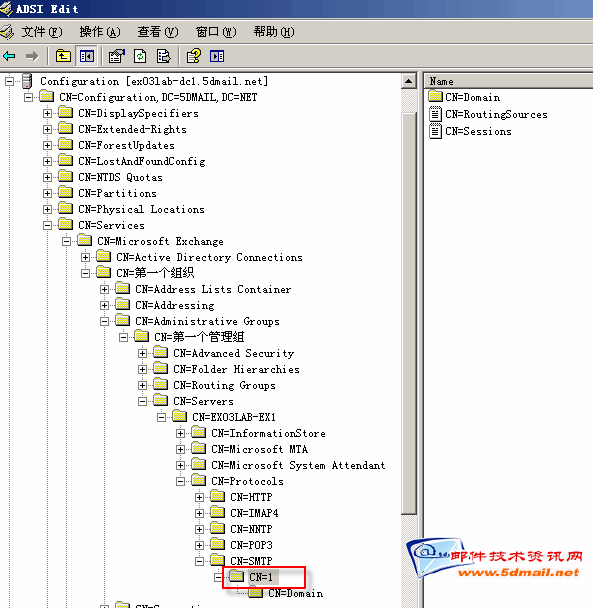Collapse CN=Services node
The width and height of the screenshot is (593, 608).
point(47,225)
